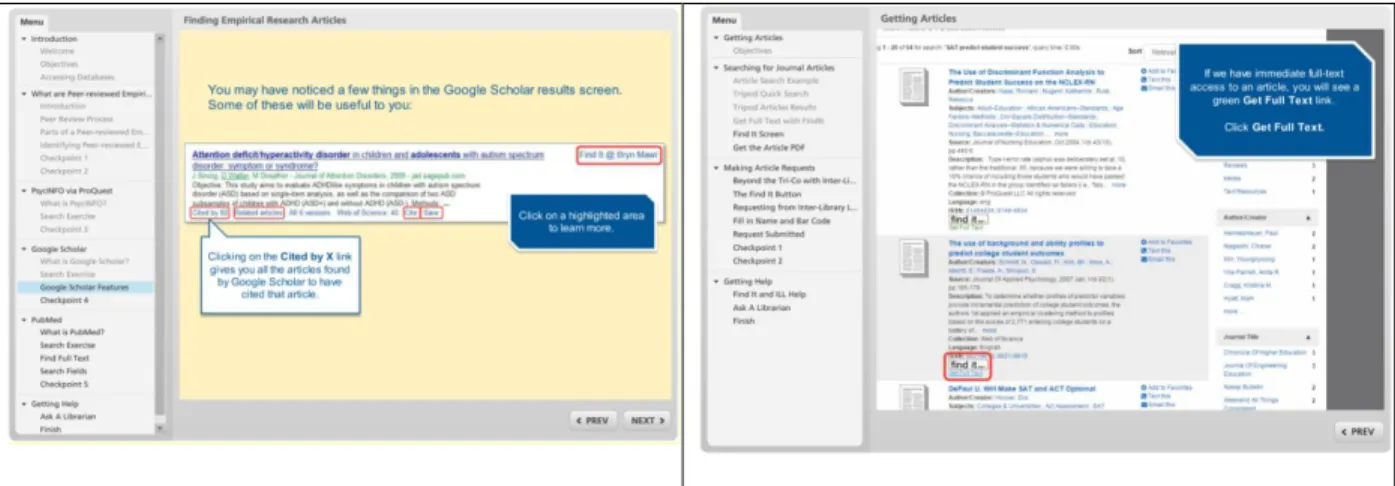This screenshot has height=486, width=1395.
Task: Jump to Checkpoint 4 in menu
Action: click(64, 300)
